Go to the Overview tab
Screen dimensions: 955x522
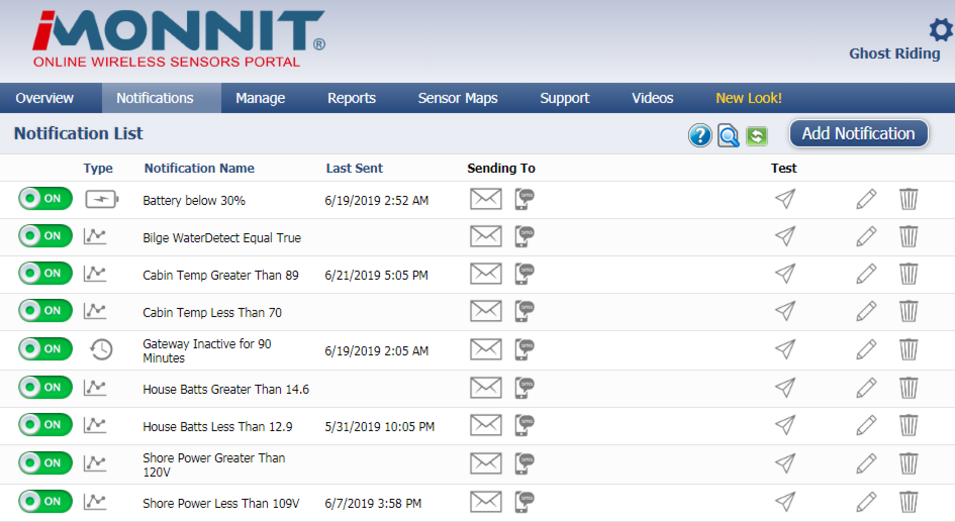(x=44, y=98)
